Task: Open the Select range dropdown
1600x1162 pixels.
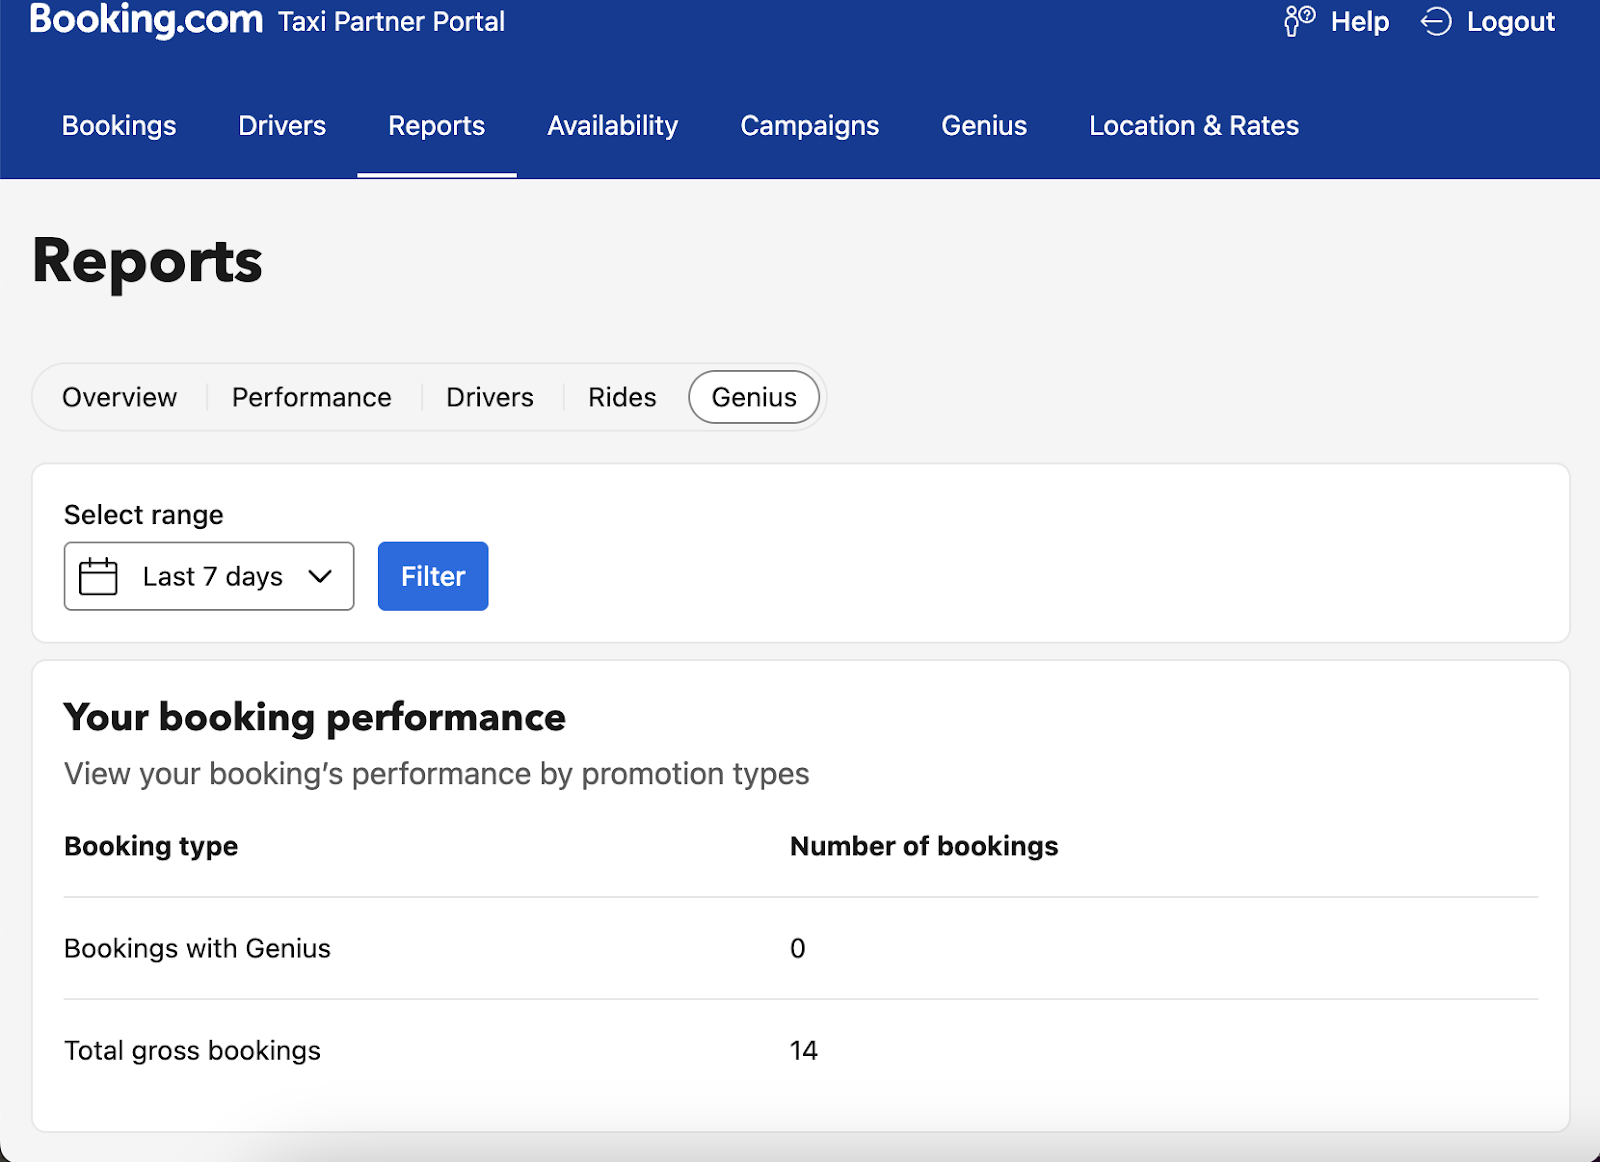Action: pyautogui.click(x=209, y=576)
